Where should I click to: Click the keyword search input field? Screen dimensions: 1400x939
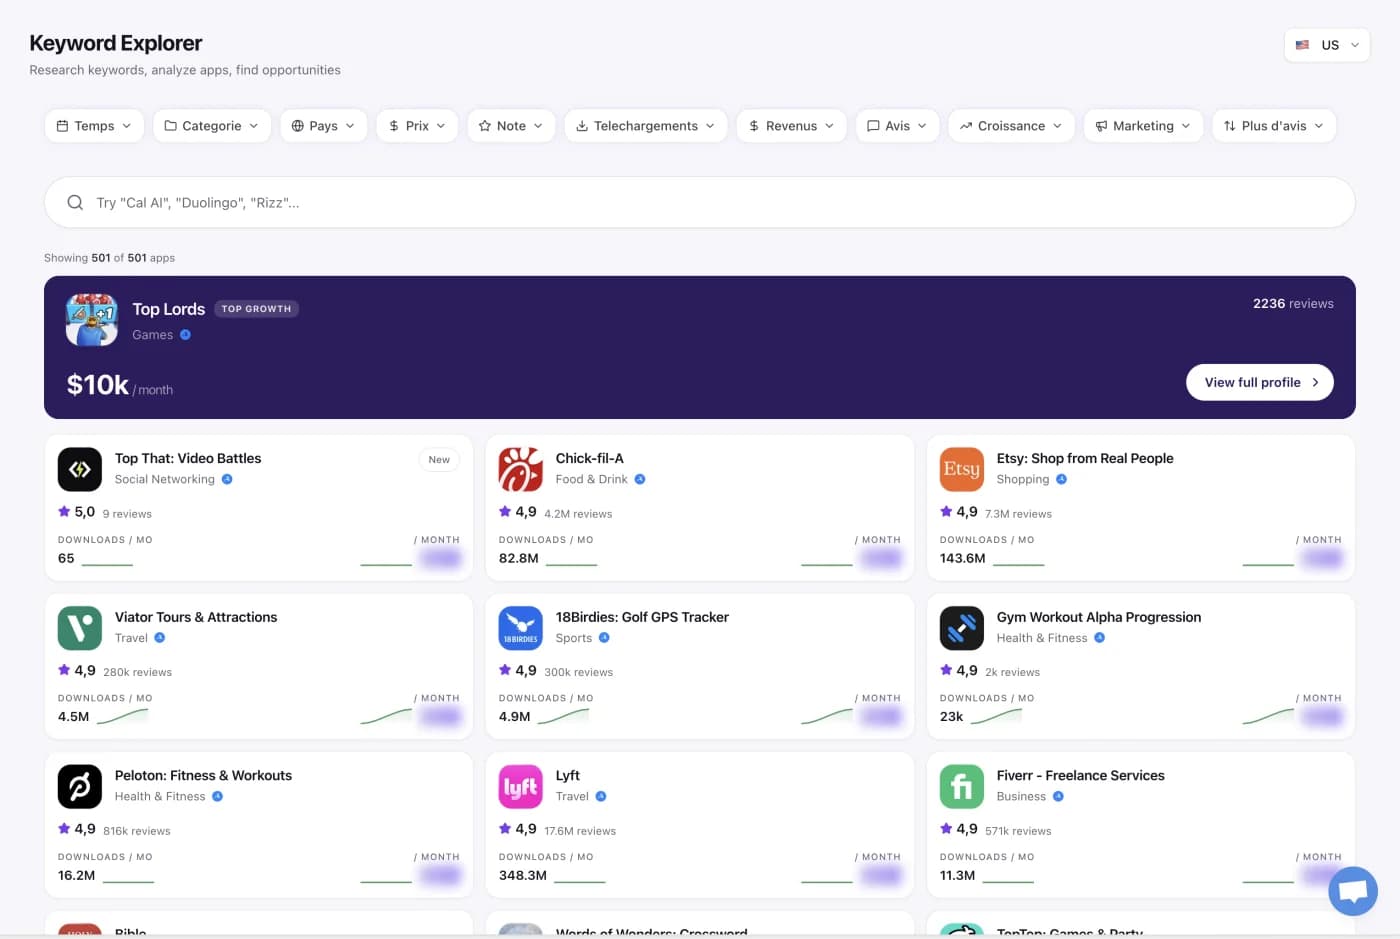tap(700, 203)
